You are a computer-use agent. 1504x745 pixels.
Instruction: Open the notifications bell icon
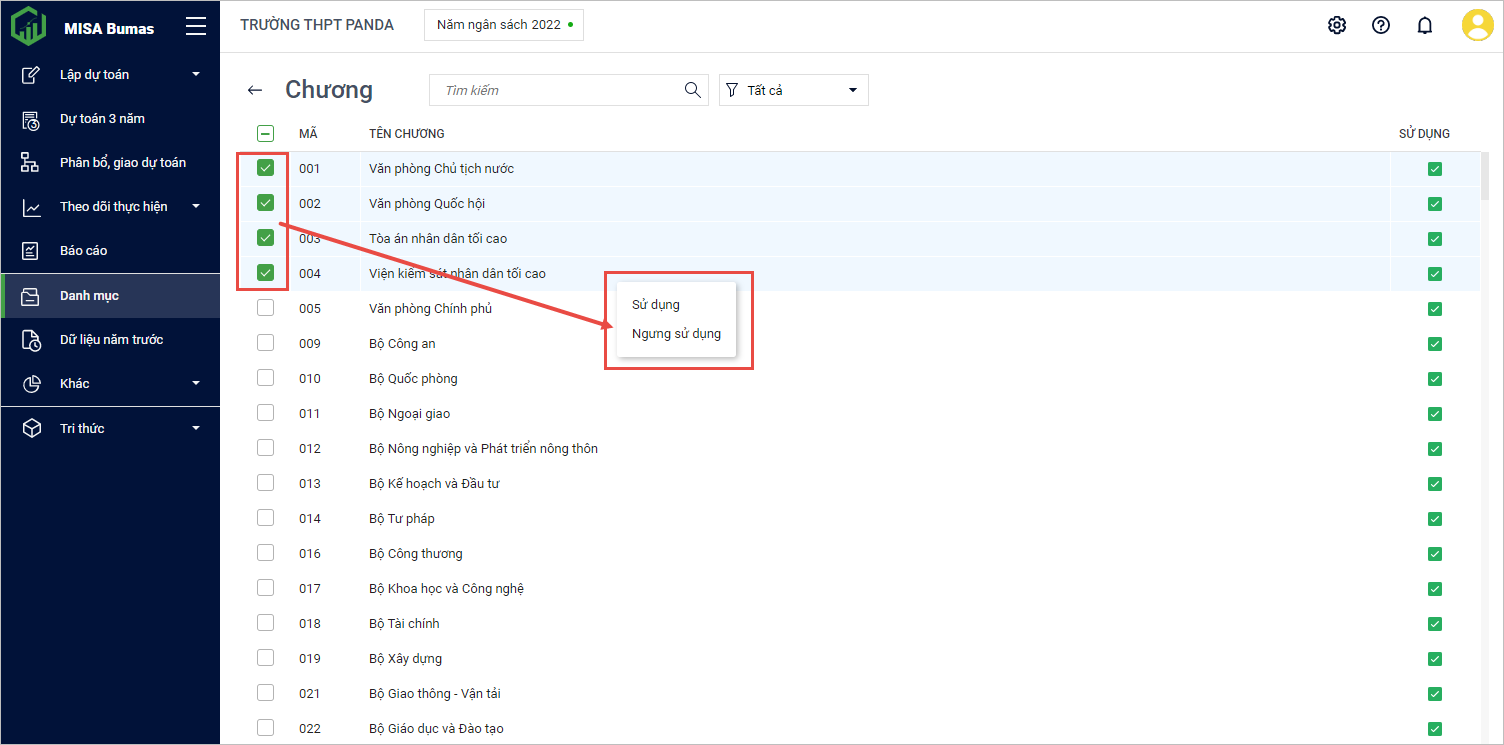point(1425,26)
